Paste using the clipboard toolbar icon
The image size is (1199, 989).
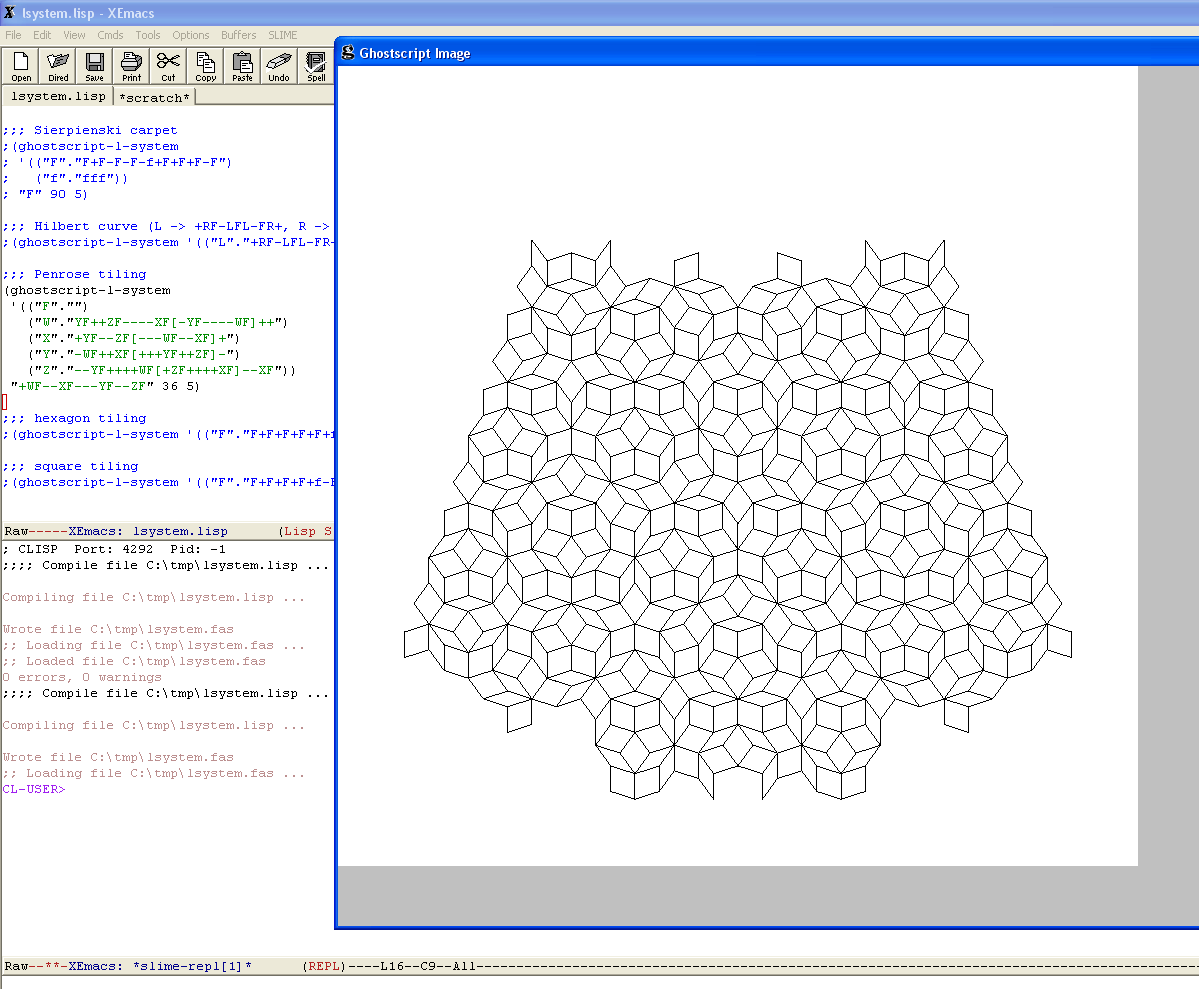(x=242, y=66)
